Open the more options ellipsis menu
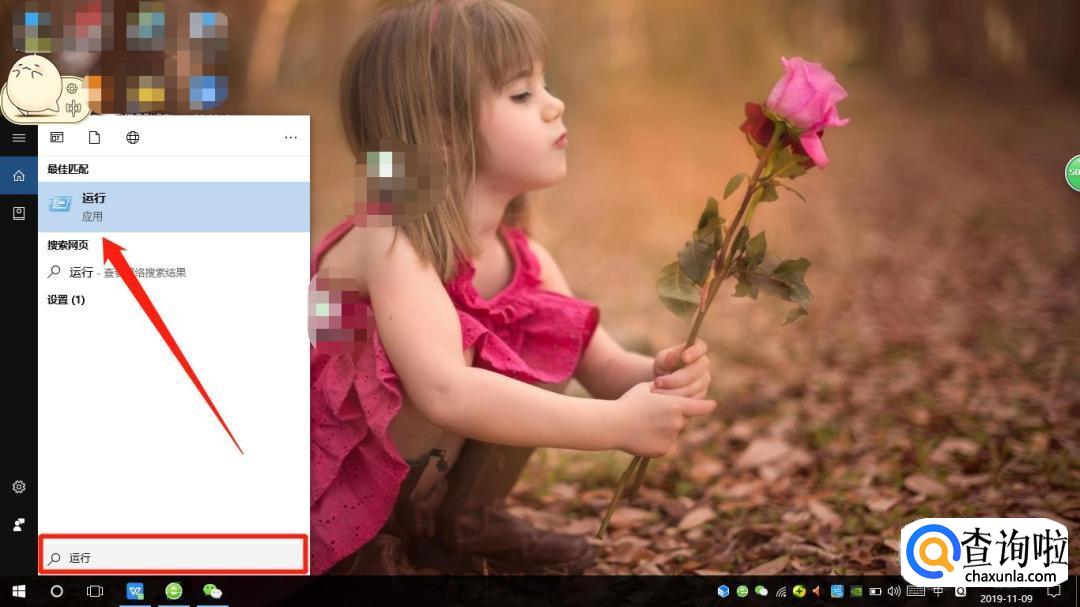Image resolution: width=1080 pixels, height=607 pixels. pyautogui.click(x=291, y=137)
